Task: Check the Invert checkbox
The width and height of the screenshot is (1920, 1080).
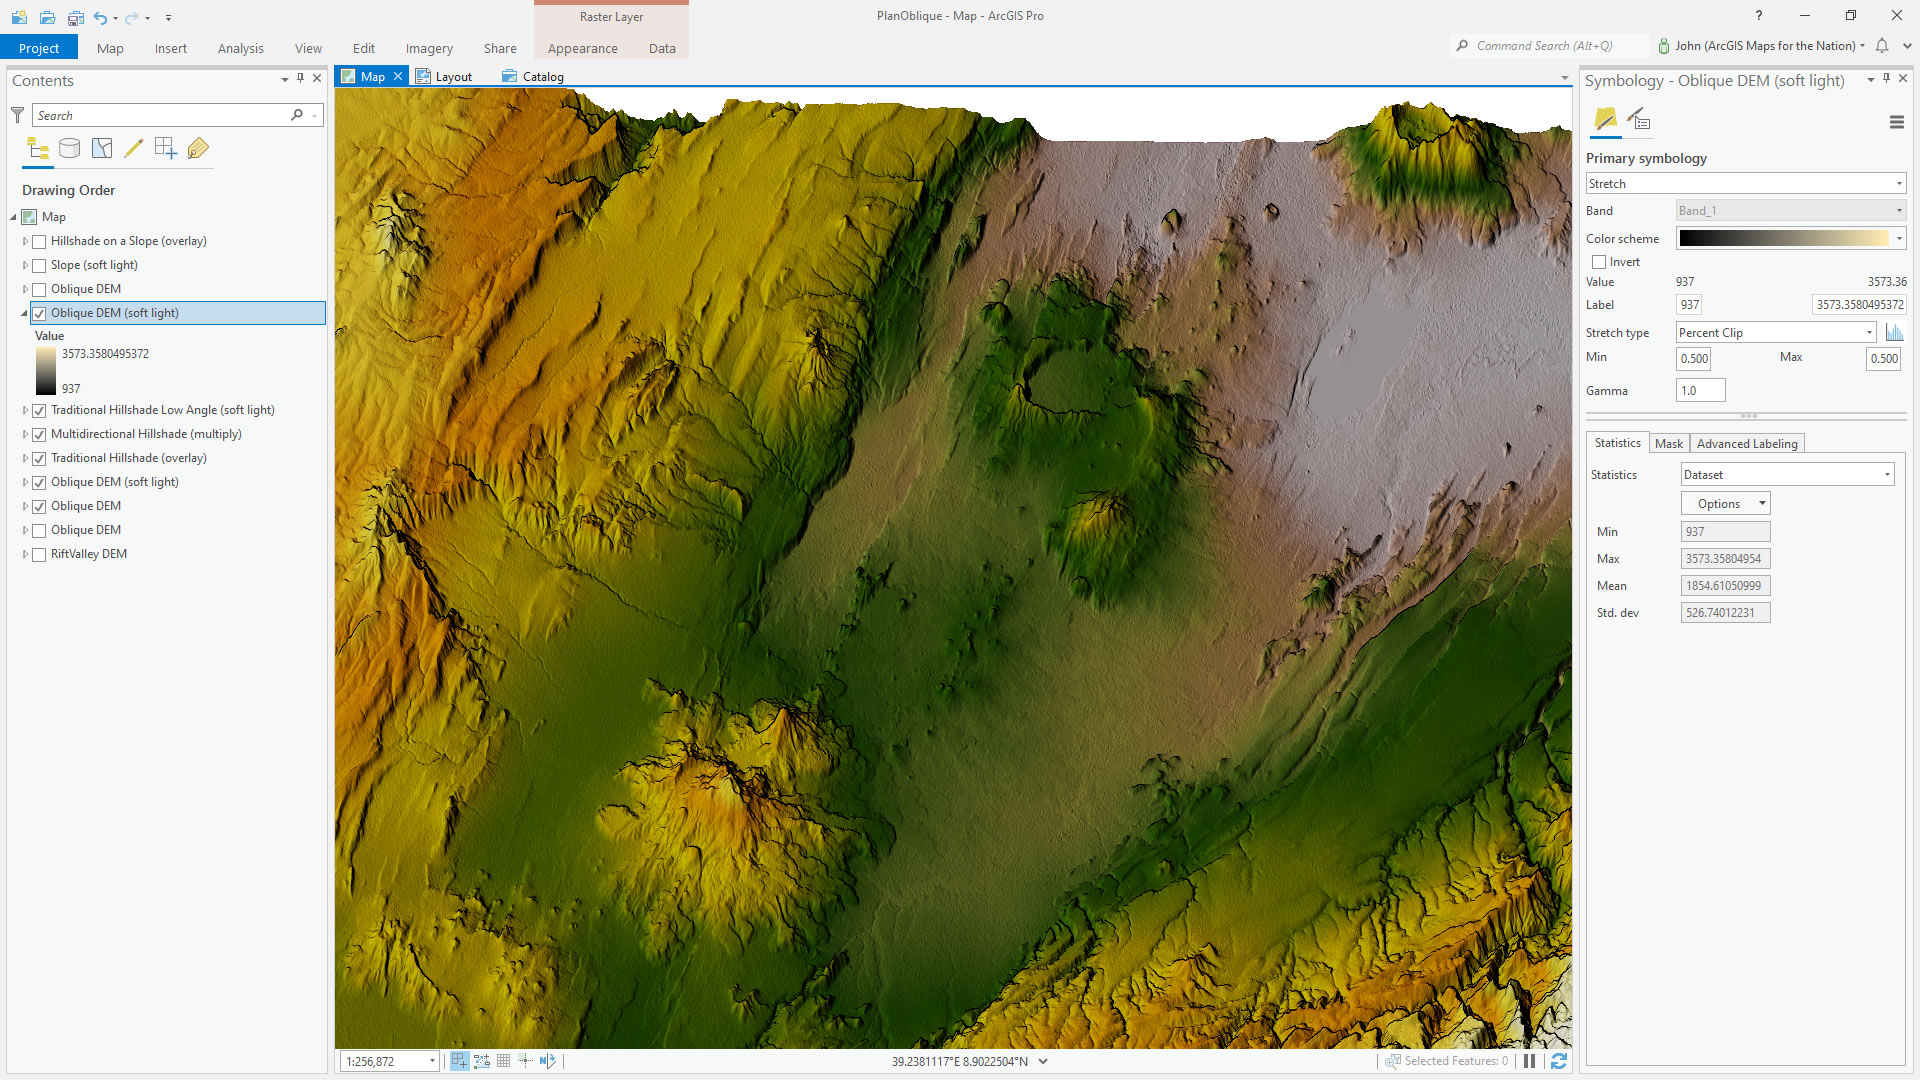Action: point(1599,262)
